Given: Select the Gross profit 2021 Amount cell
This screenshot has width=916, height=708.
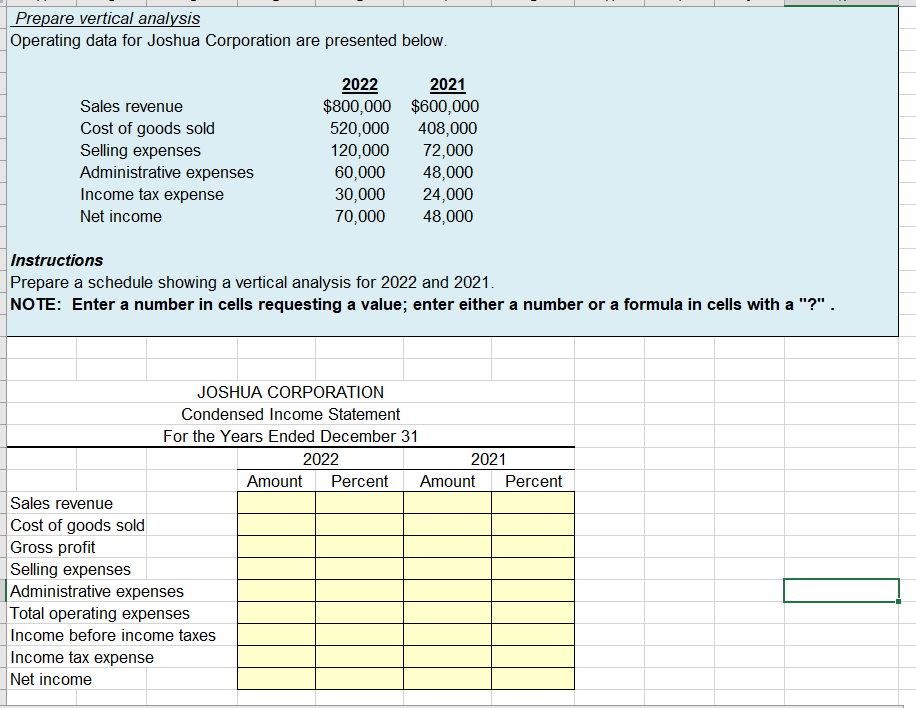Looking at the screenshot, I should (447, 547).
